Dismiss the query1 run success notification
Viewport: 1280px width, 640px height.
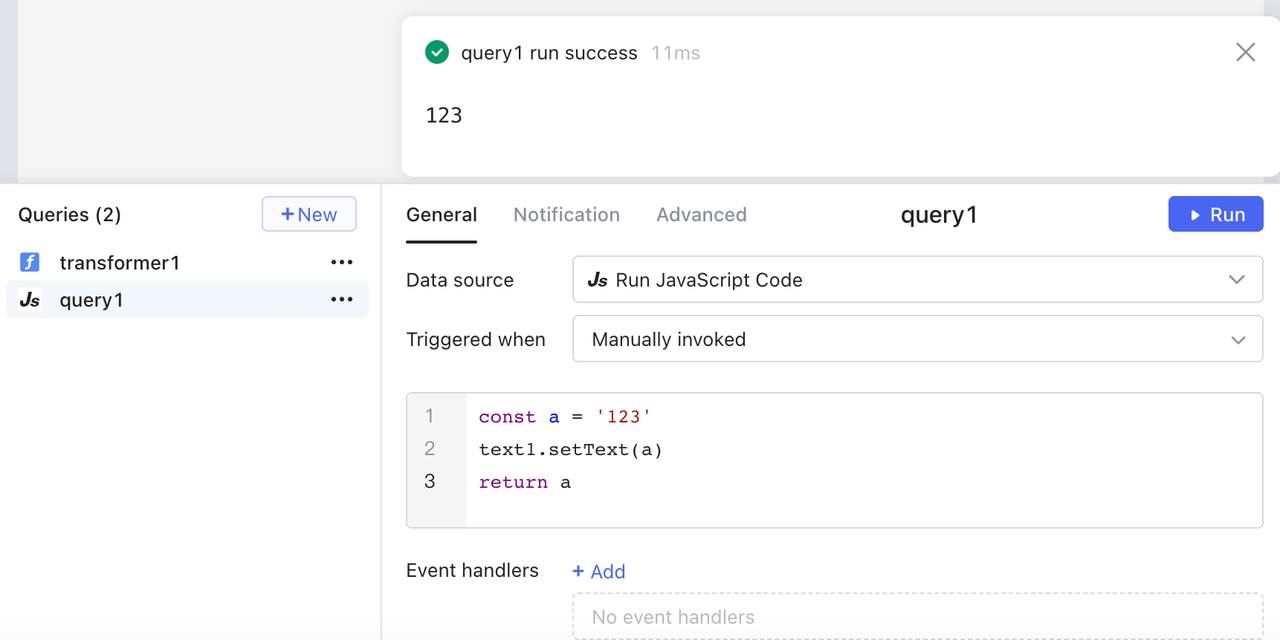(x=1245, y=52)
